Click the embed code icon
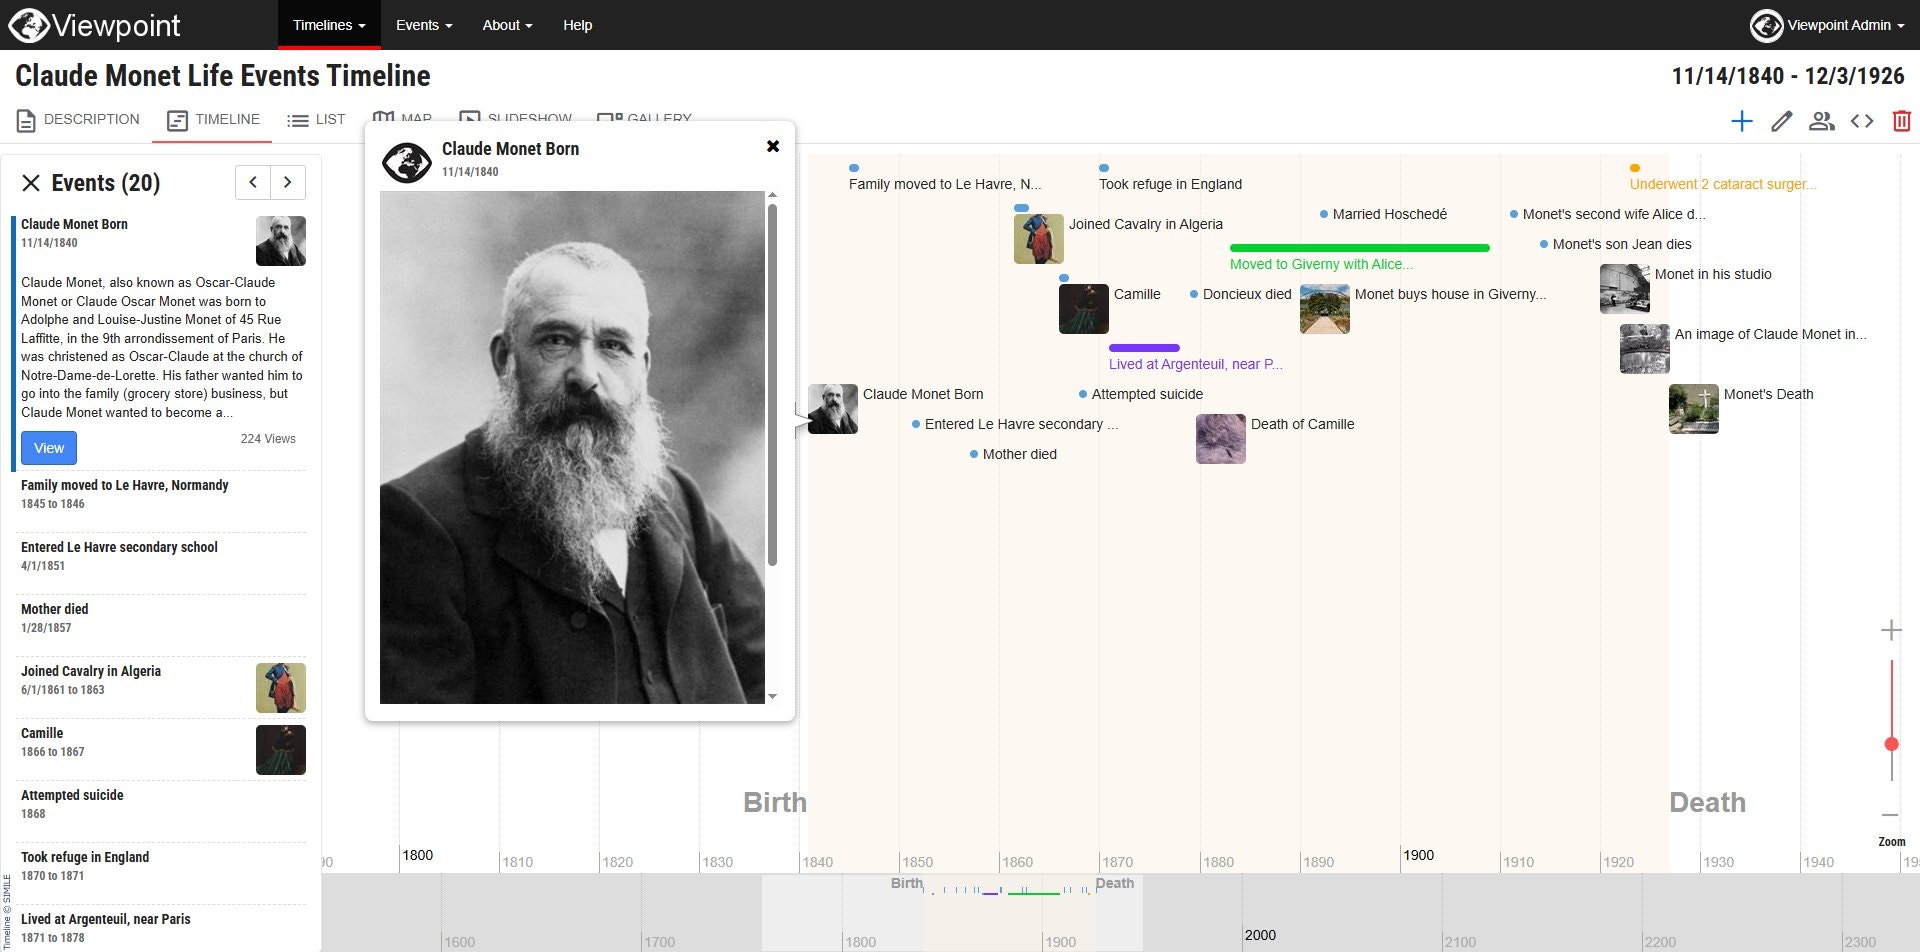 pos(1863,120)
